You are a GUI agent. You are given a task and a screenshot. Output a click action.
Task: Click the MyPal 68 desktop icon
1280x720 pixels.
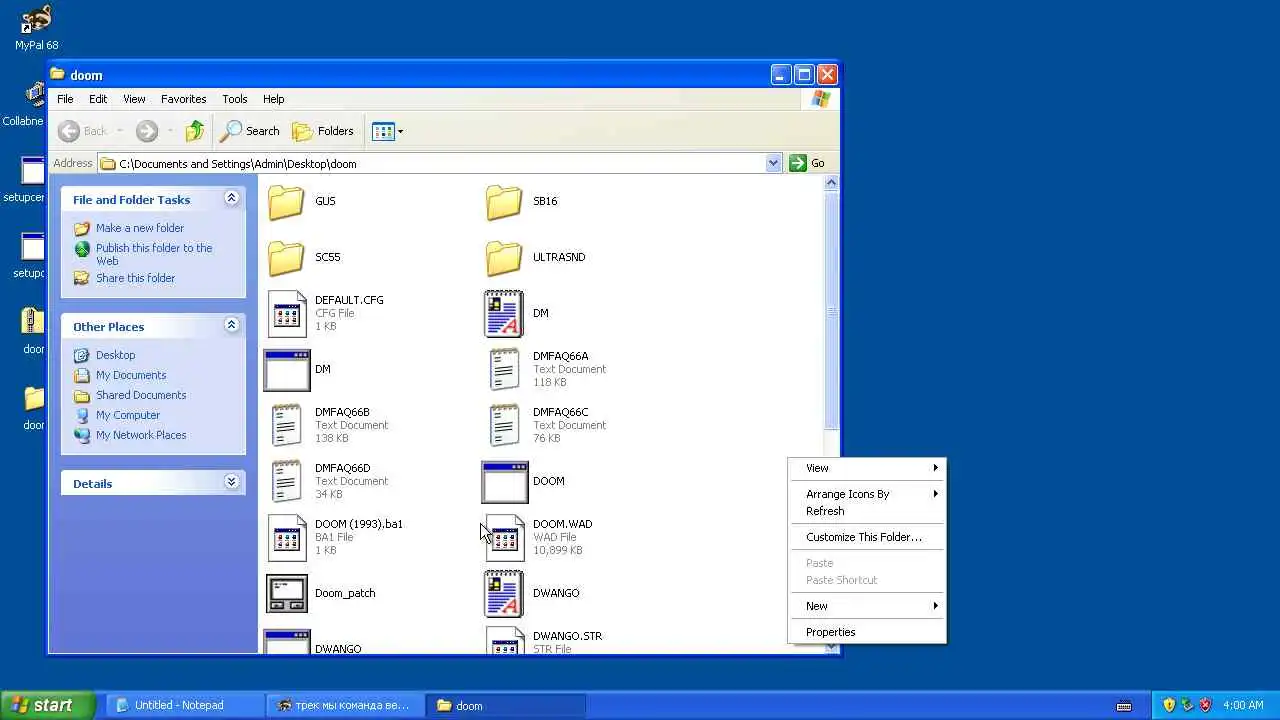36,27
